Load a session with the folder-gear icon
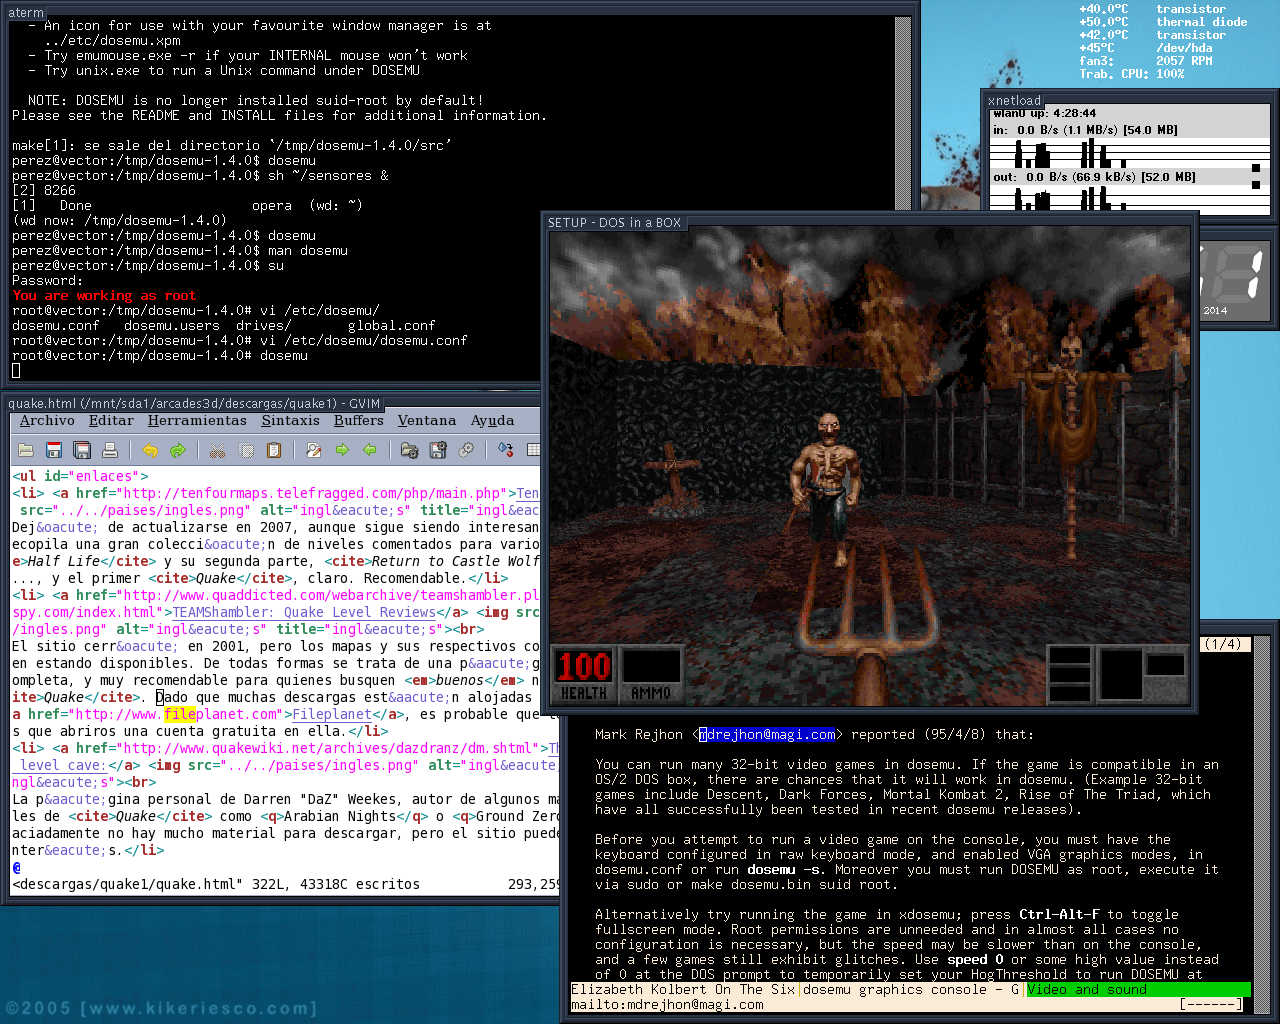 click(x=409, y=450)
